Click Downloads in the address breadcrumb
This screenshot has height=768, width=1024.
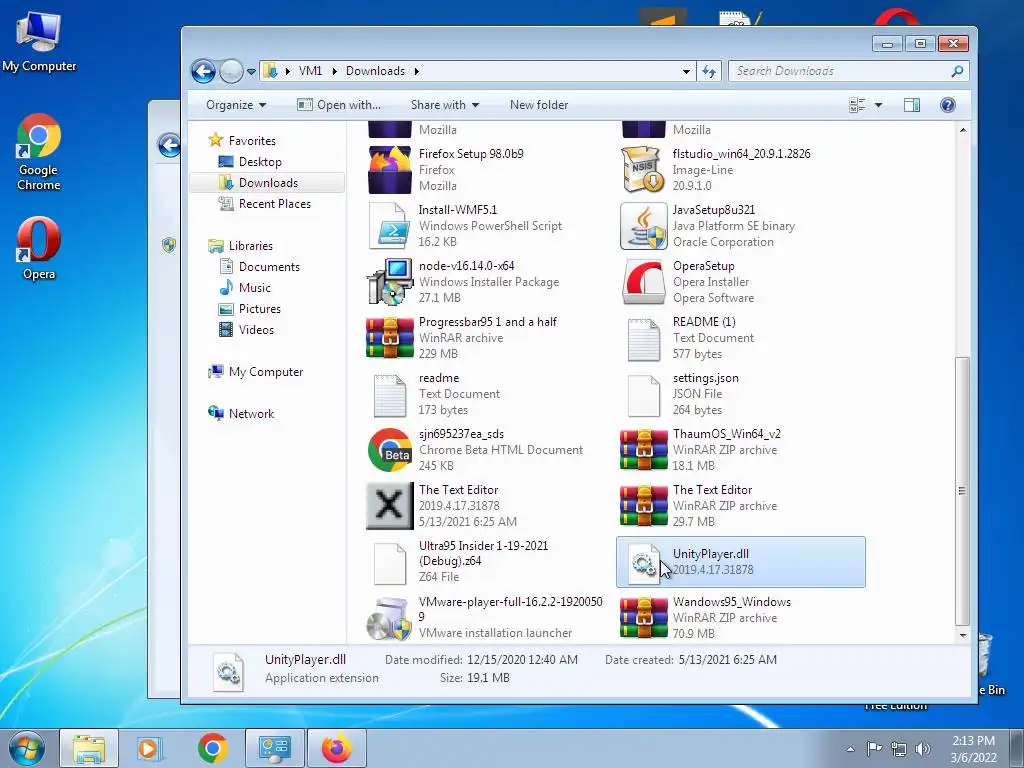pyautogui.click(x=376, y=71)
